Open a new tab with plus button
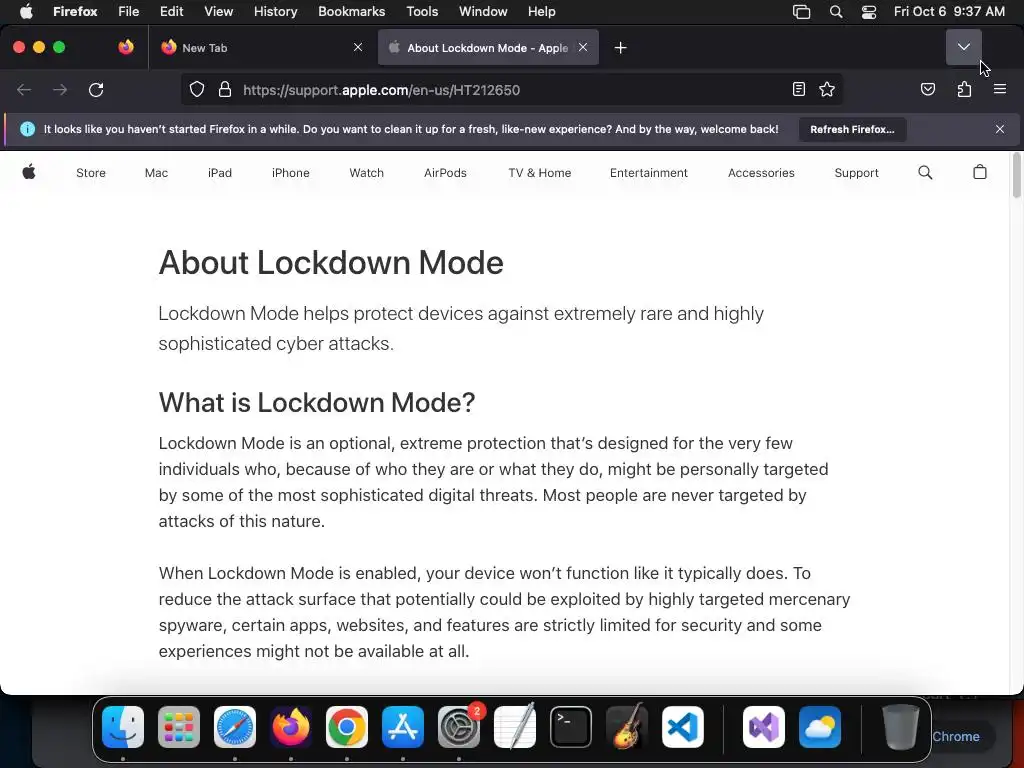Screen dimensions: 1024x768 [620, 48]
